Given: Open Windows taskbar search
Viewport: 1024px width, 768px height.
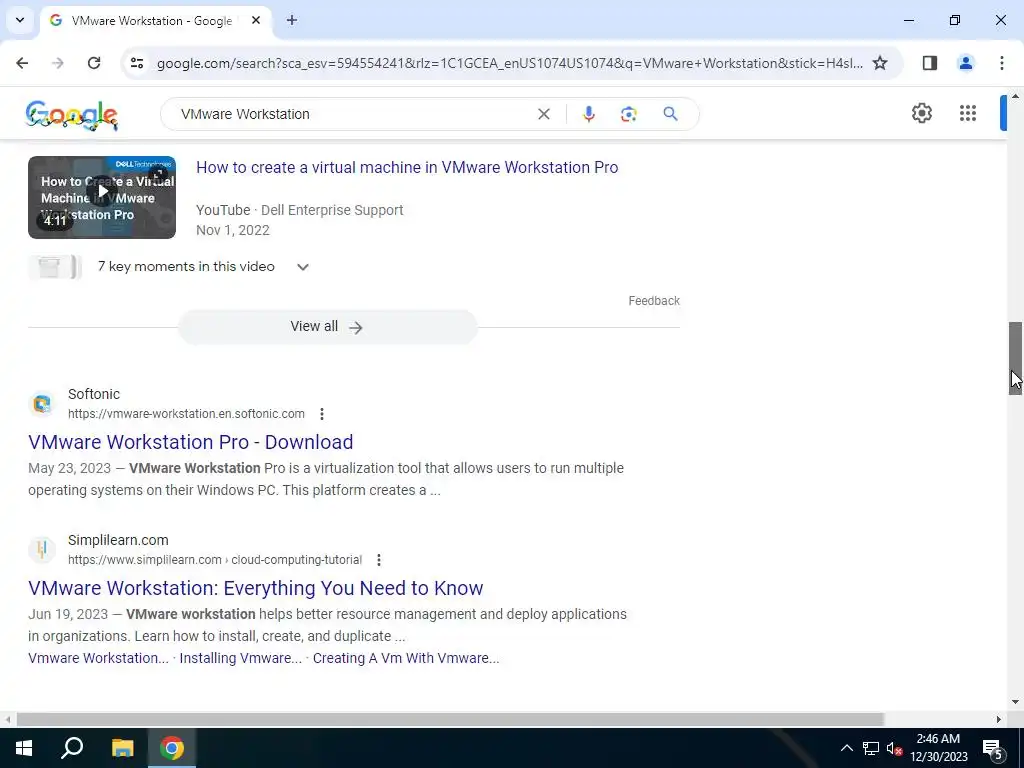Looking at the screenshot, I should click(72, 748).
